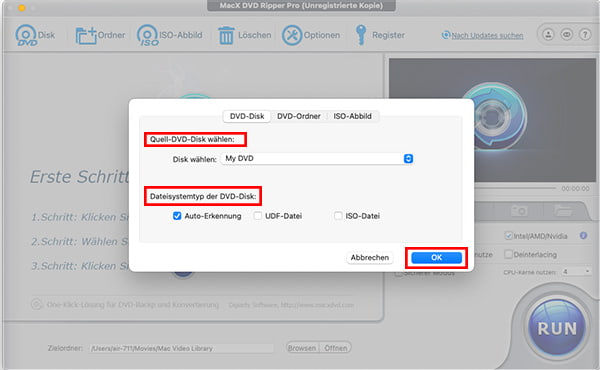Click the Zielordner path input field

[181, 348]
